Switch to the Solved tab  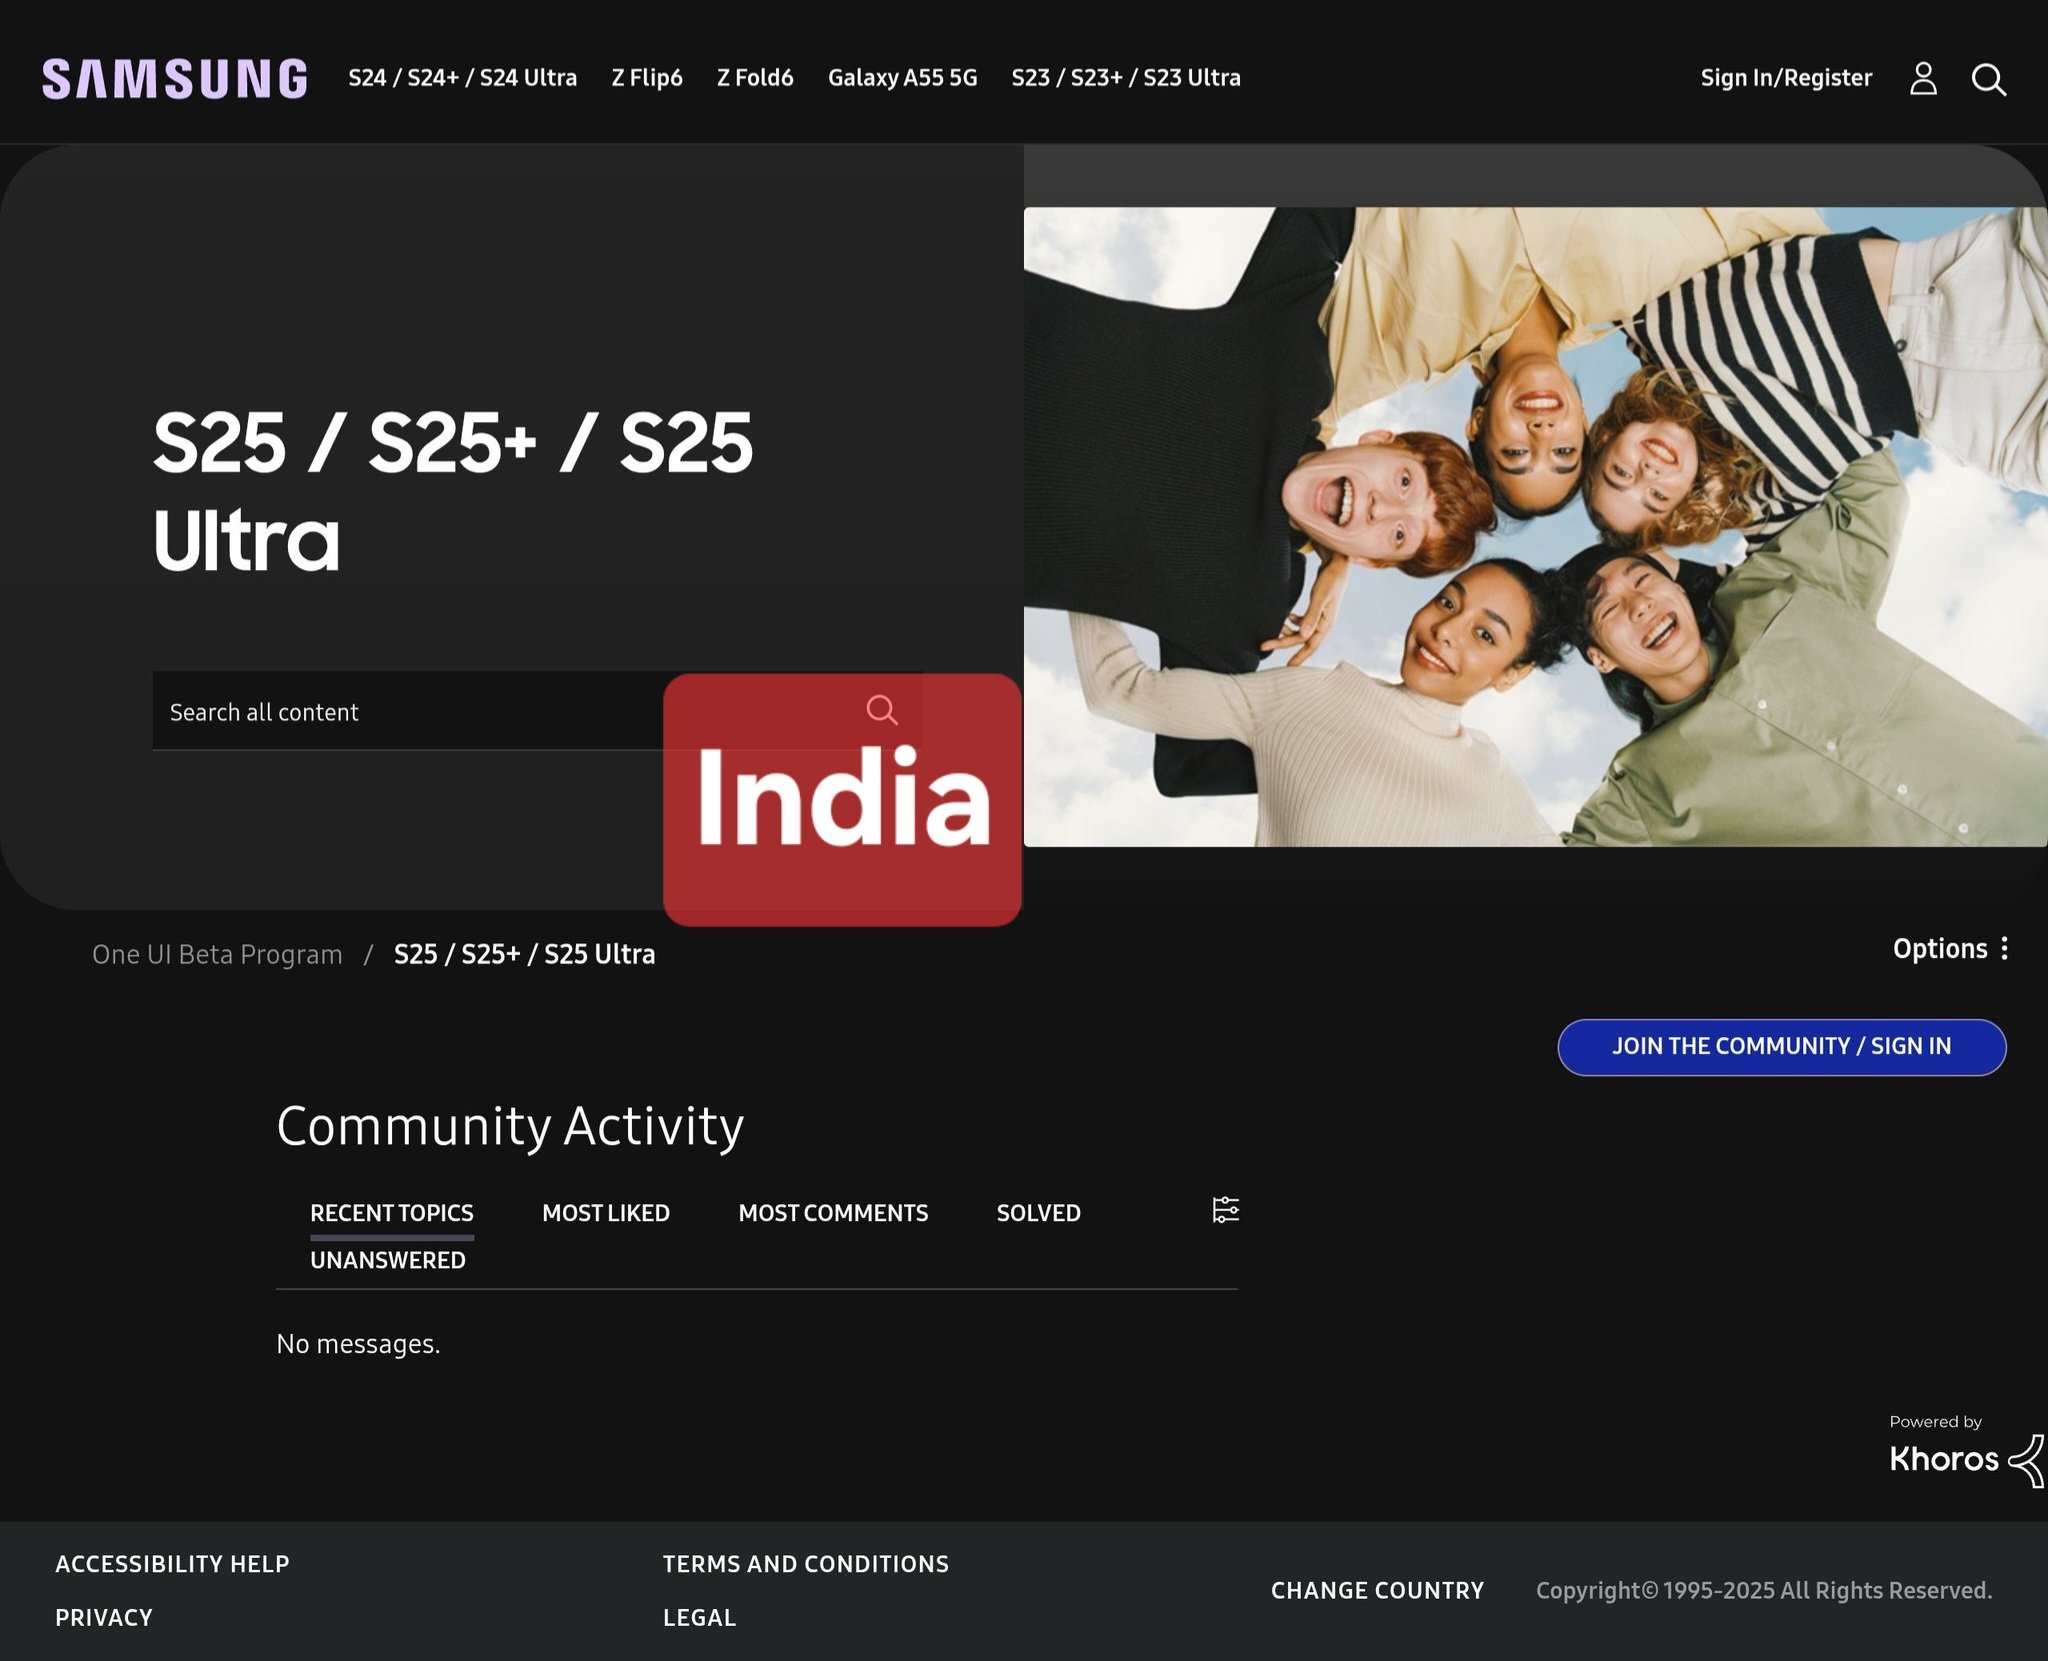pyautogui.click(x=1038, y=1213)
